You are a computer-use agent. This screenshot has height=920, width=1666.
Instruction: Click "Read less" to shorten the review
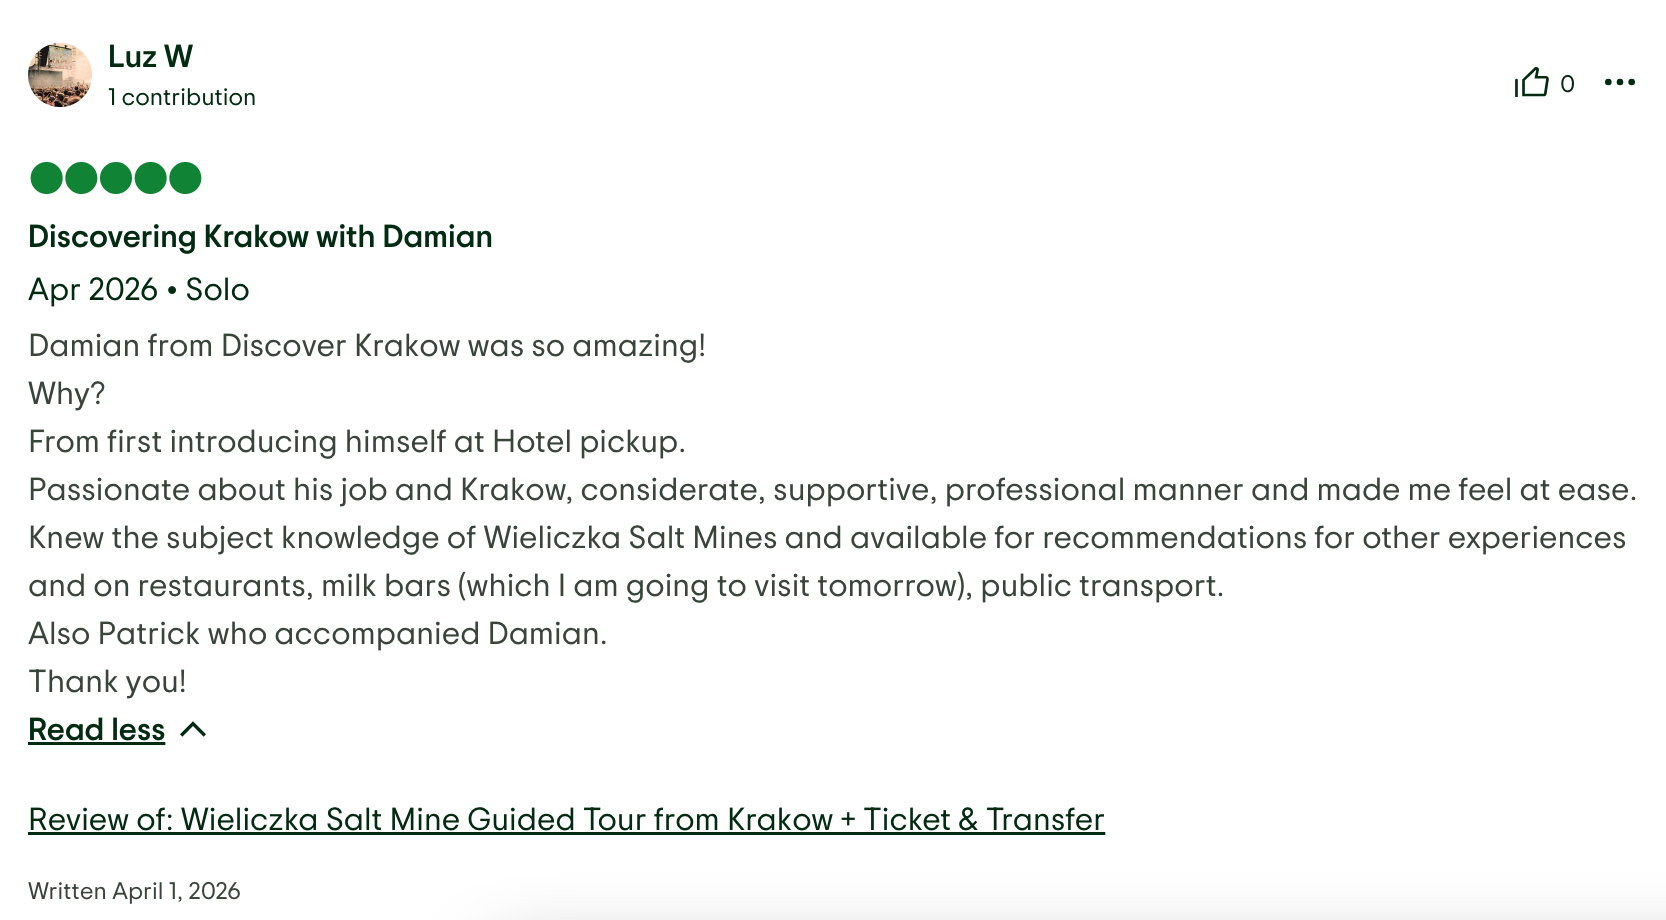(96, 729)
